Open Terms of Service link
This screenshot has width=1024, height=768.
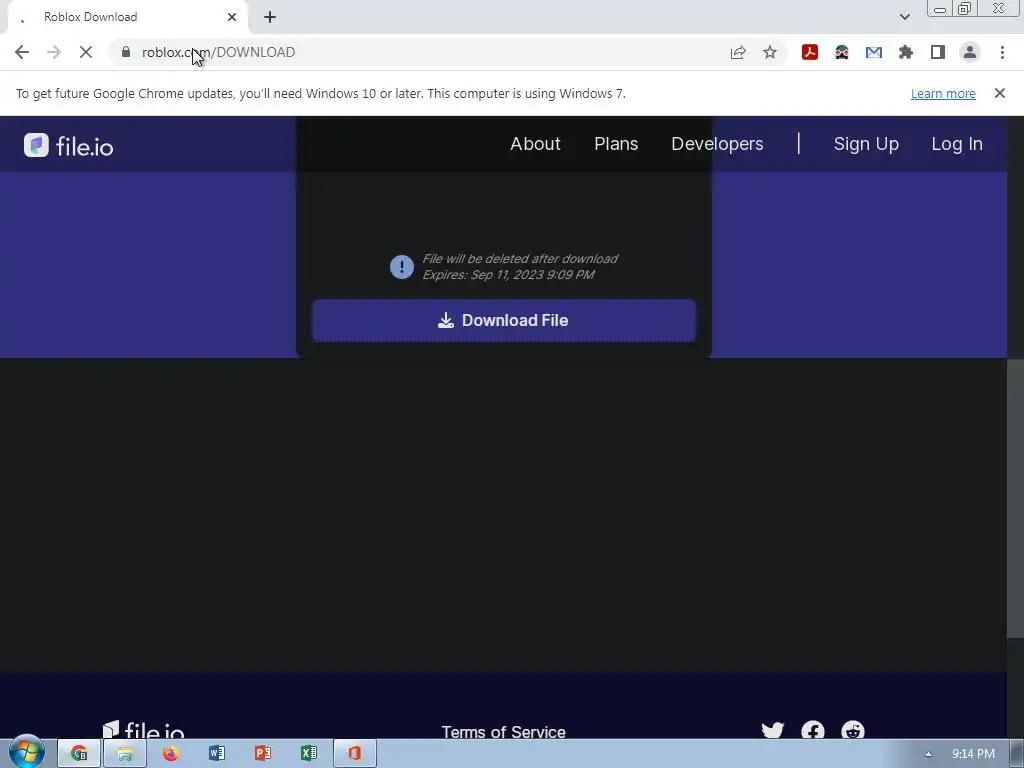coord(504,731)
